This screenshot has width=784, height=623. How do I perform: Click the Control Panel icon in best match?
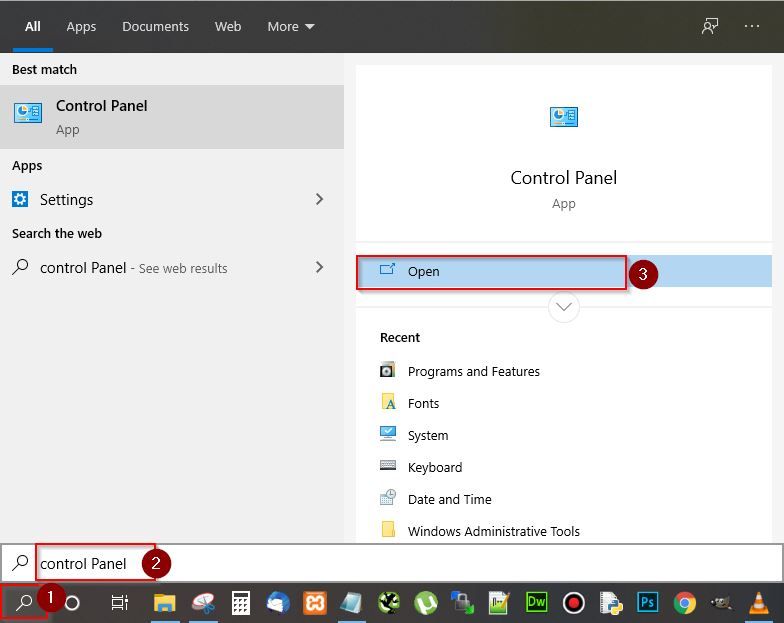click(x=28, y=113)
